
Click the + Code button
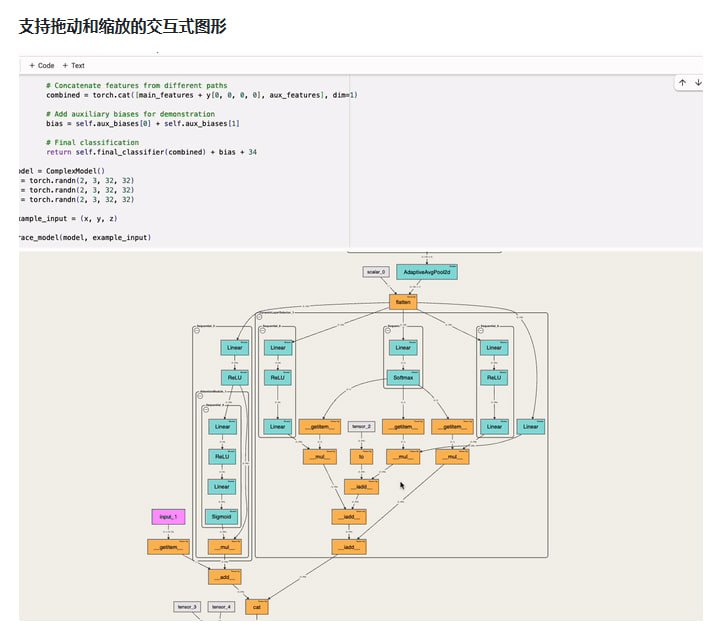coord(41,65)
